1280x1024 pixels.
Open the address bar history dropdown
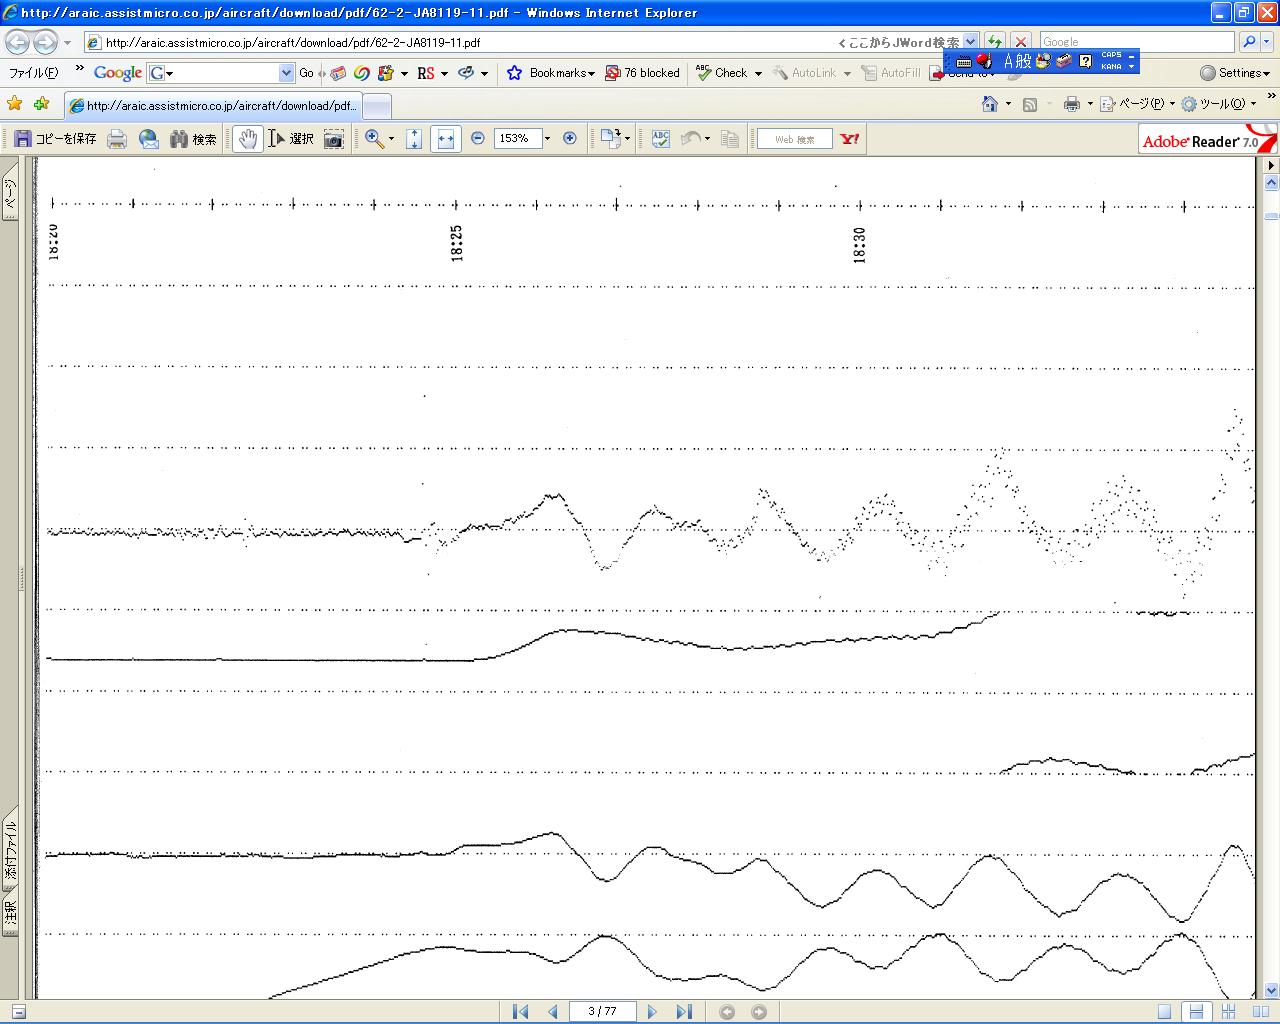pyautogui.click(x=970, y=42)
